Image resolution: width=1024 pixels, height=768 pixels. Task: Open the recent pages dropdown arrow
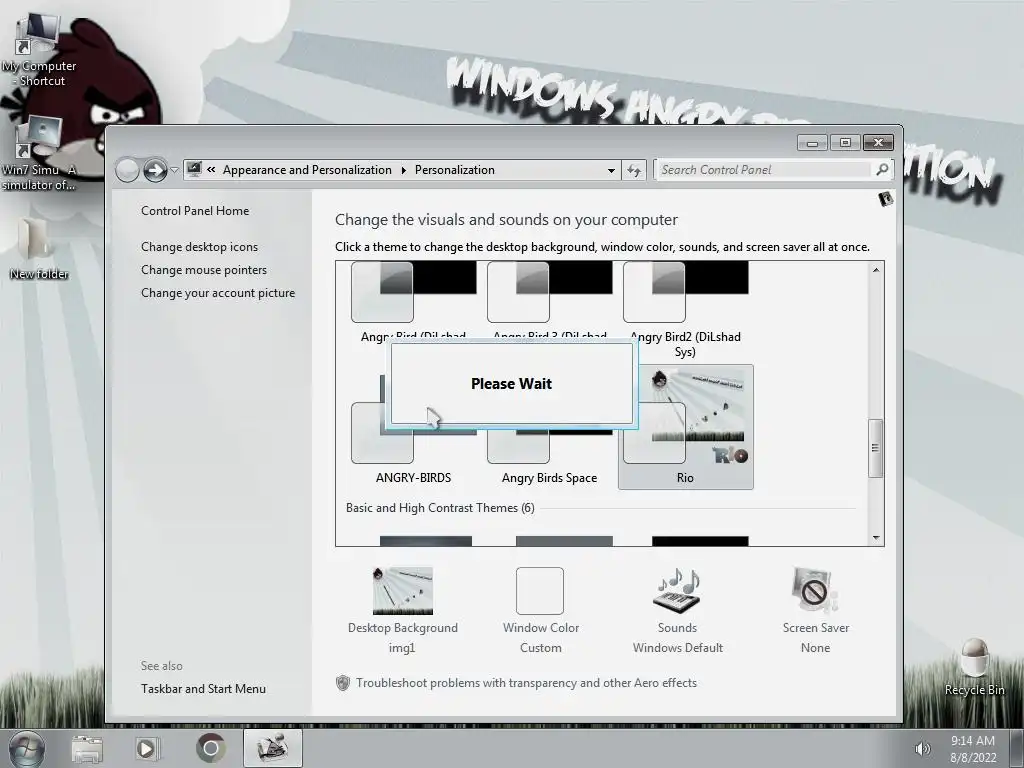click(174, 170)
